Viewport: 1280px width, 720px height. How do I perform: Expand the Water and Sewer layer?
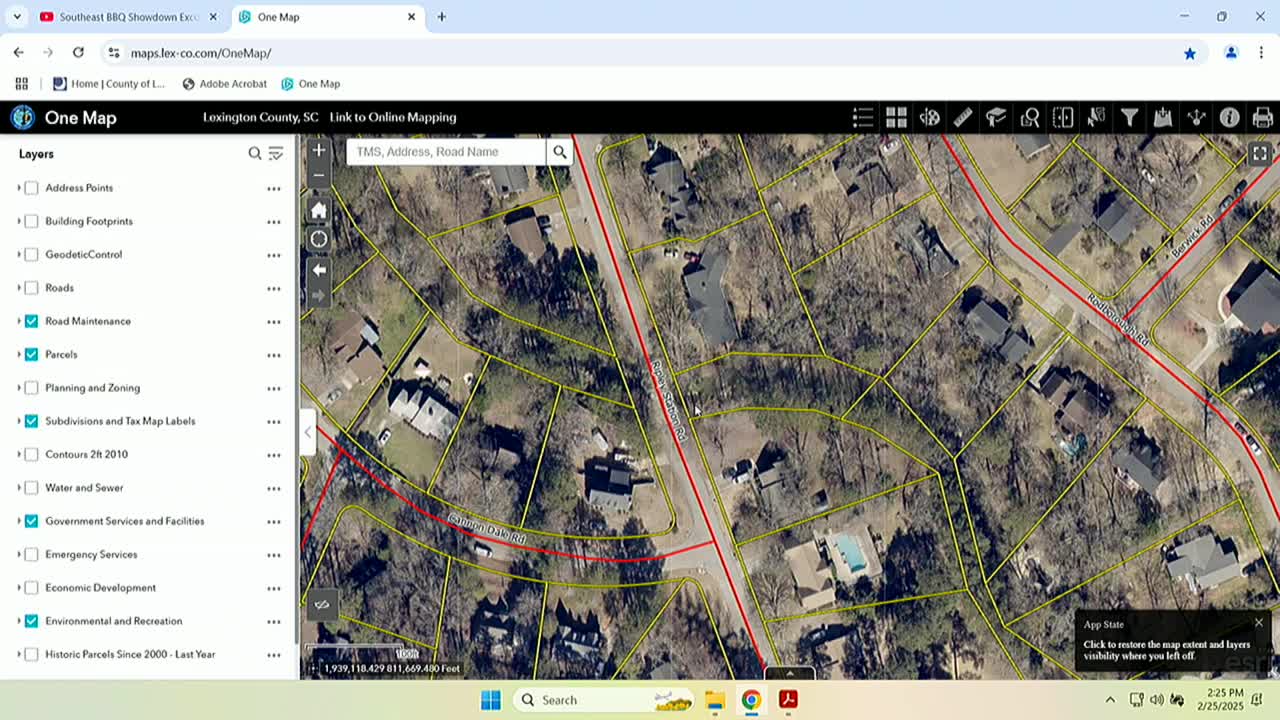coord(19,488)
